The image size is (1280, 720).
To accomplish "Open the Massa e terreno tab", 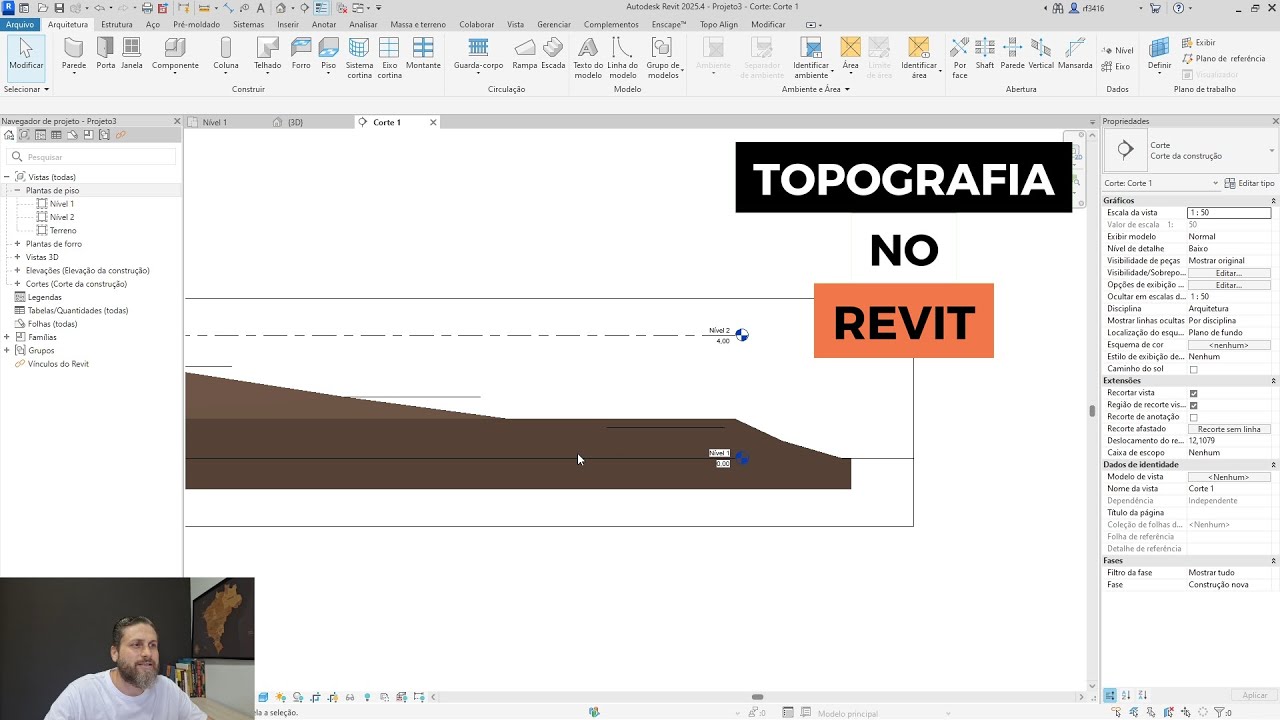I will point(418,24).
